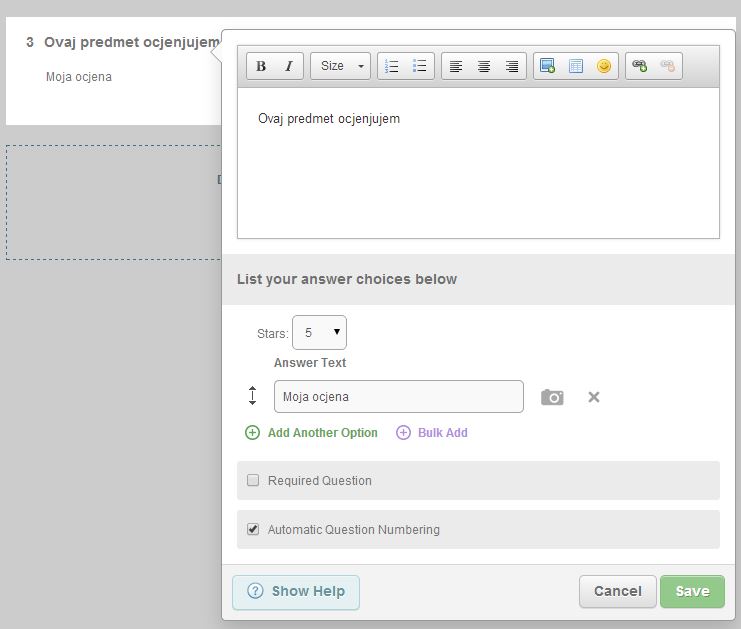
Task: Open the Stars count dropdown
Action: 319,332
